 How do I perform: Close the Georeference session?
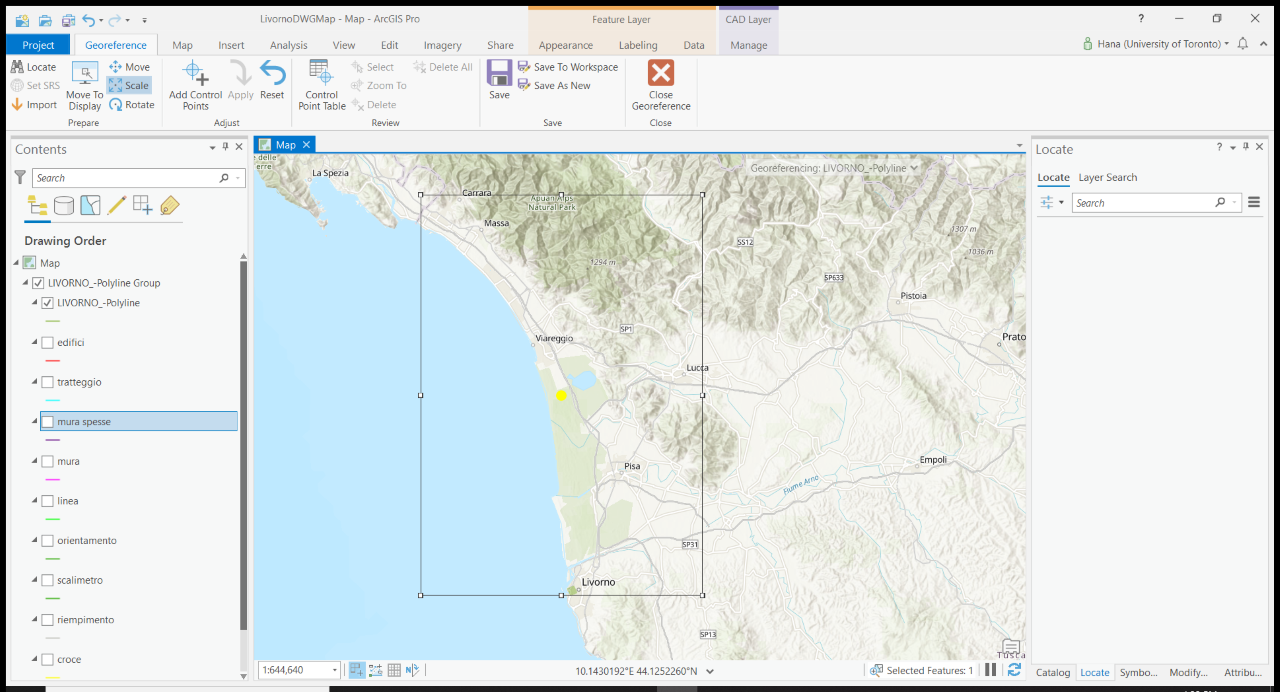pos(661,86)
